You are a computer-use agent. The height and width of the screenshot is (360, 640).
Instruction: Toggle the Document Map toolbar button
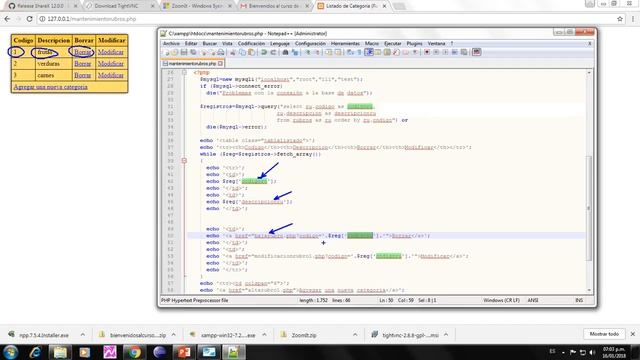[387, 52]
